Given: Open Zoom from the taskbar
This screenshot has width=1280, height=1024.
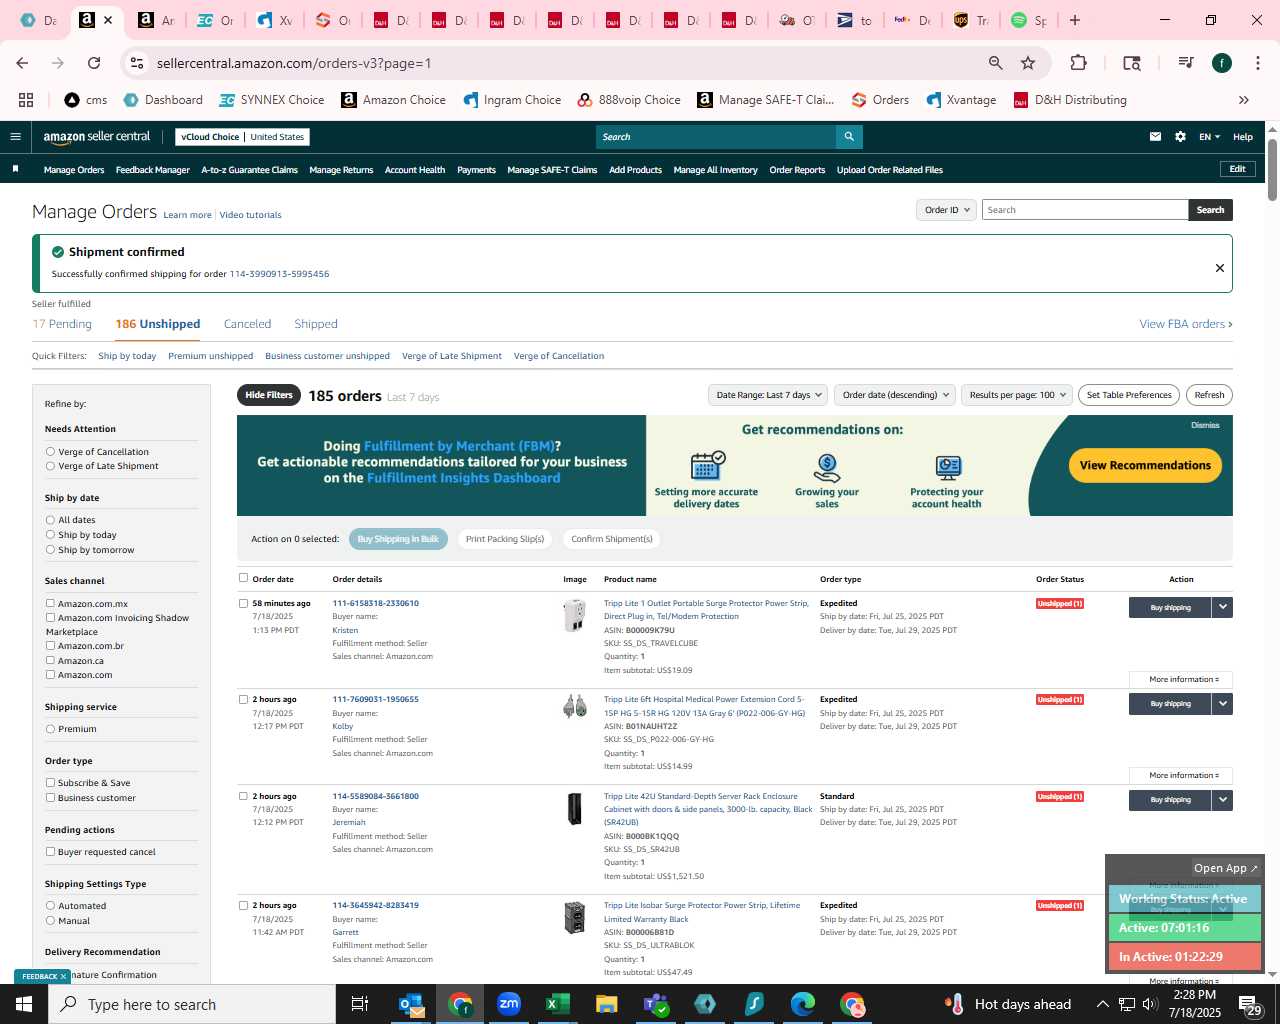Looking at the screenshot, I should coord(509,1004).
